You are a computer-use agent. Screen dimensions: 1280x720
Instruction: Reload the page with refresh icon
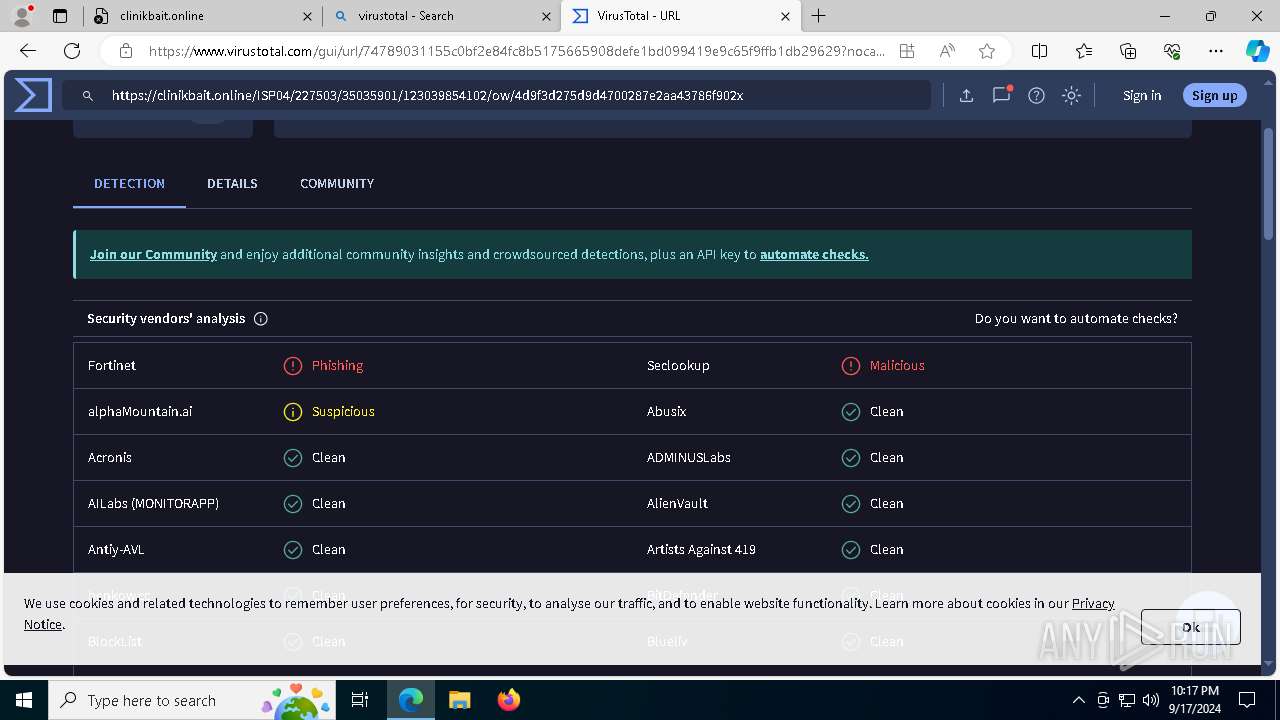[x=72, y=51]
